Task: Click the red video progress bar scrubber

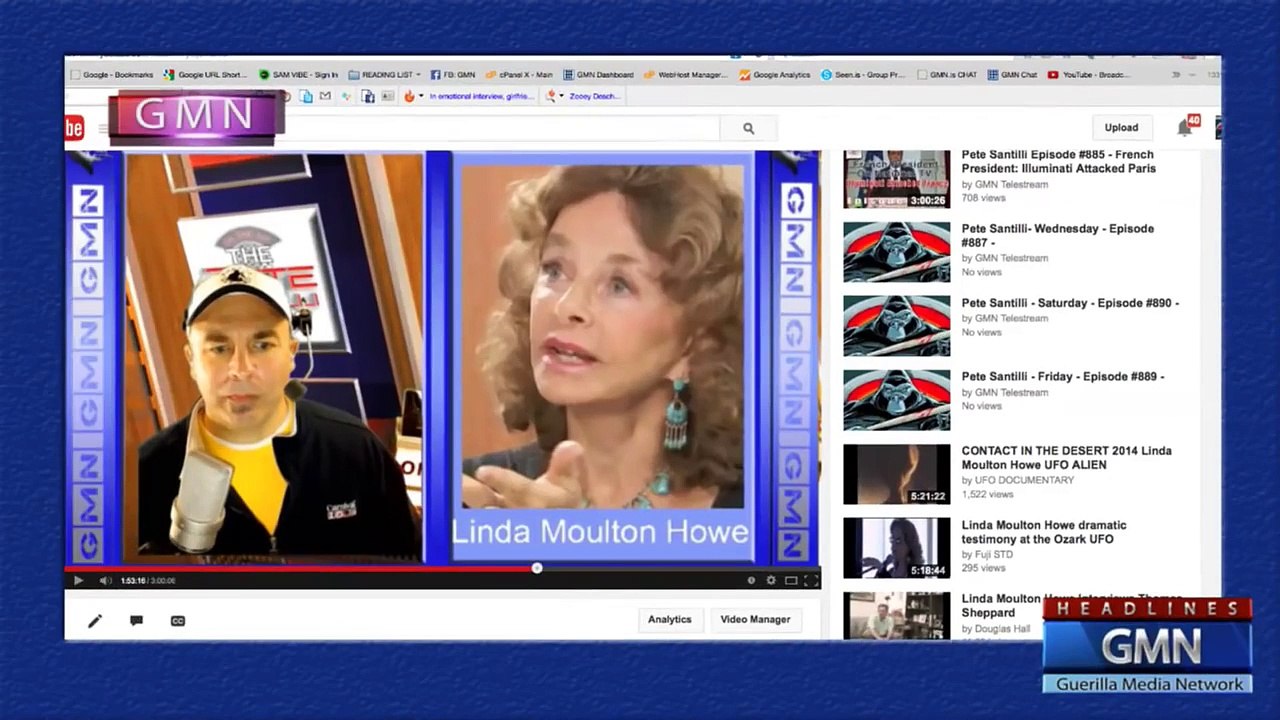Action: [537, 568]
